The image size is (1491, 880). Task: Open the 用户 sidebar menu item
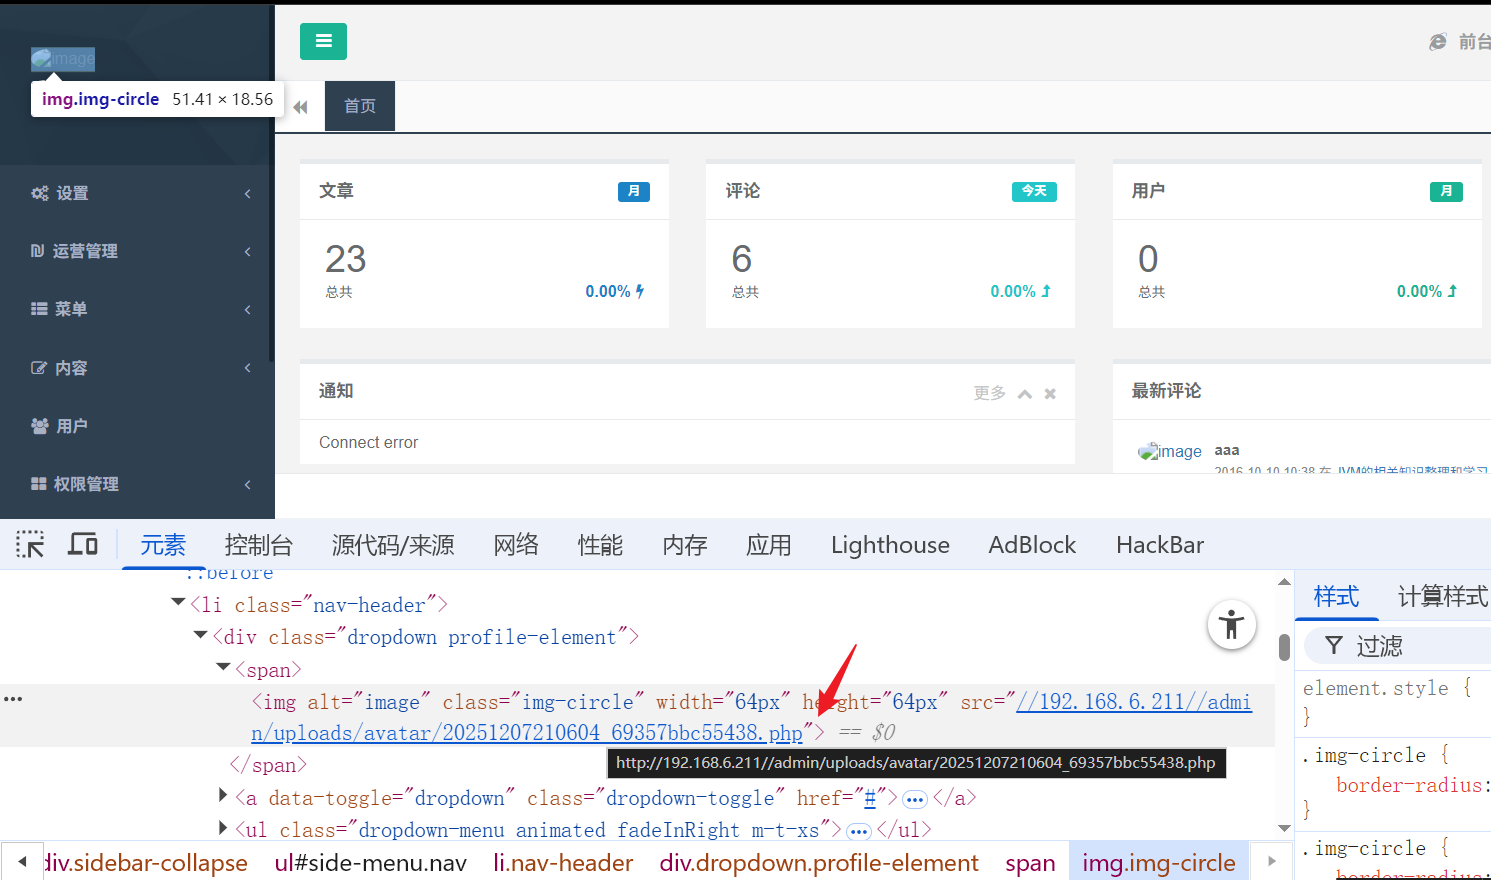point(71,426)
